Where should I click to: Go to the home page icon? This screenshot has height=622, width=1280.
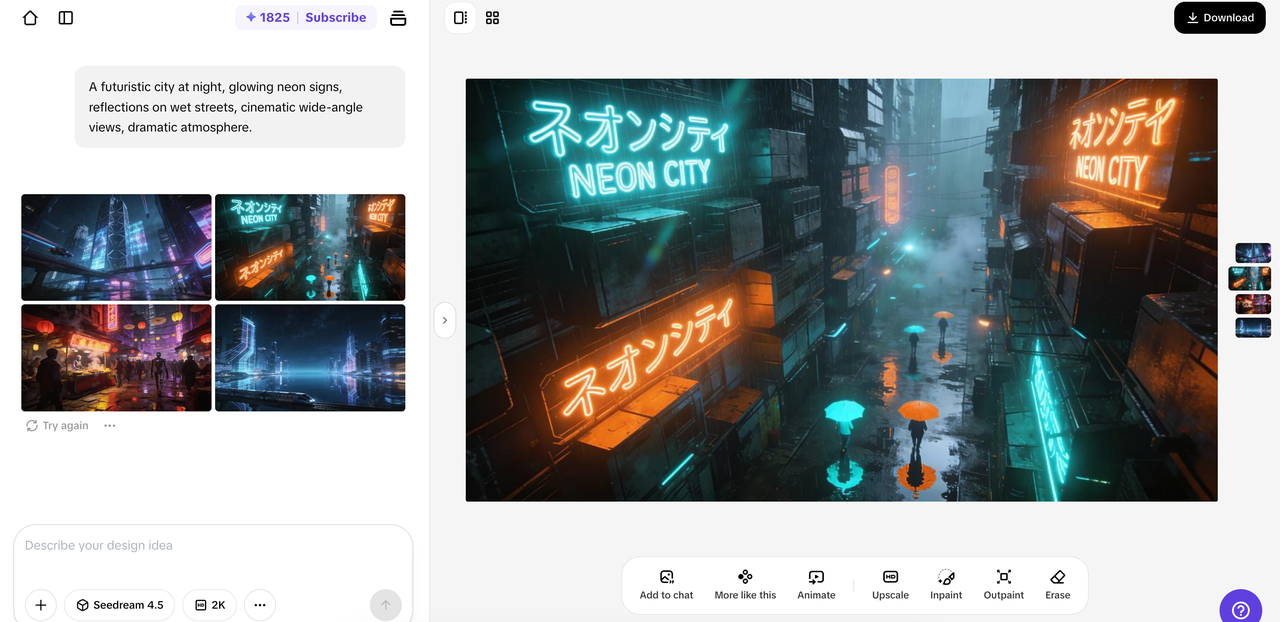pyautogui.click(x=30, y=18)
